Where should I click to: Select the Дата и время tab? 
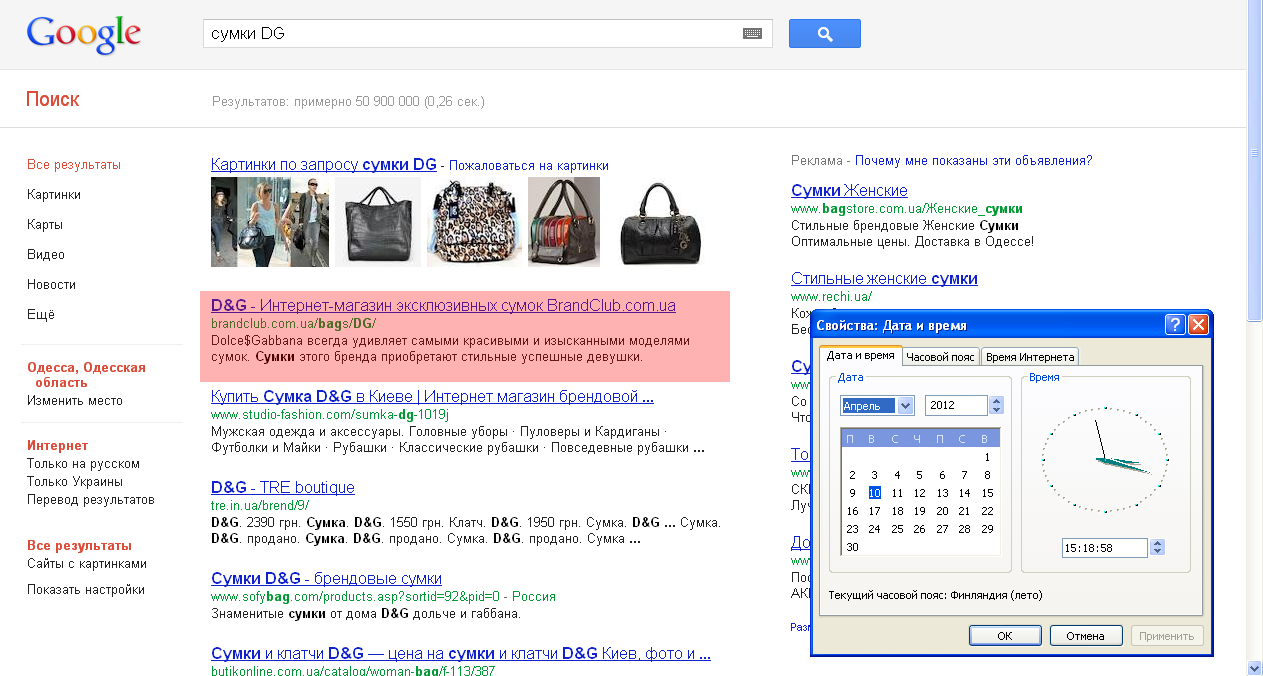point(861,355)
